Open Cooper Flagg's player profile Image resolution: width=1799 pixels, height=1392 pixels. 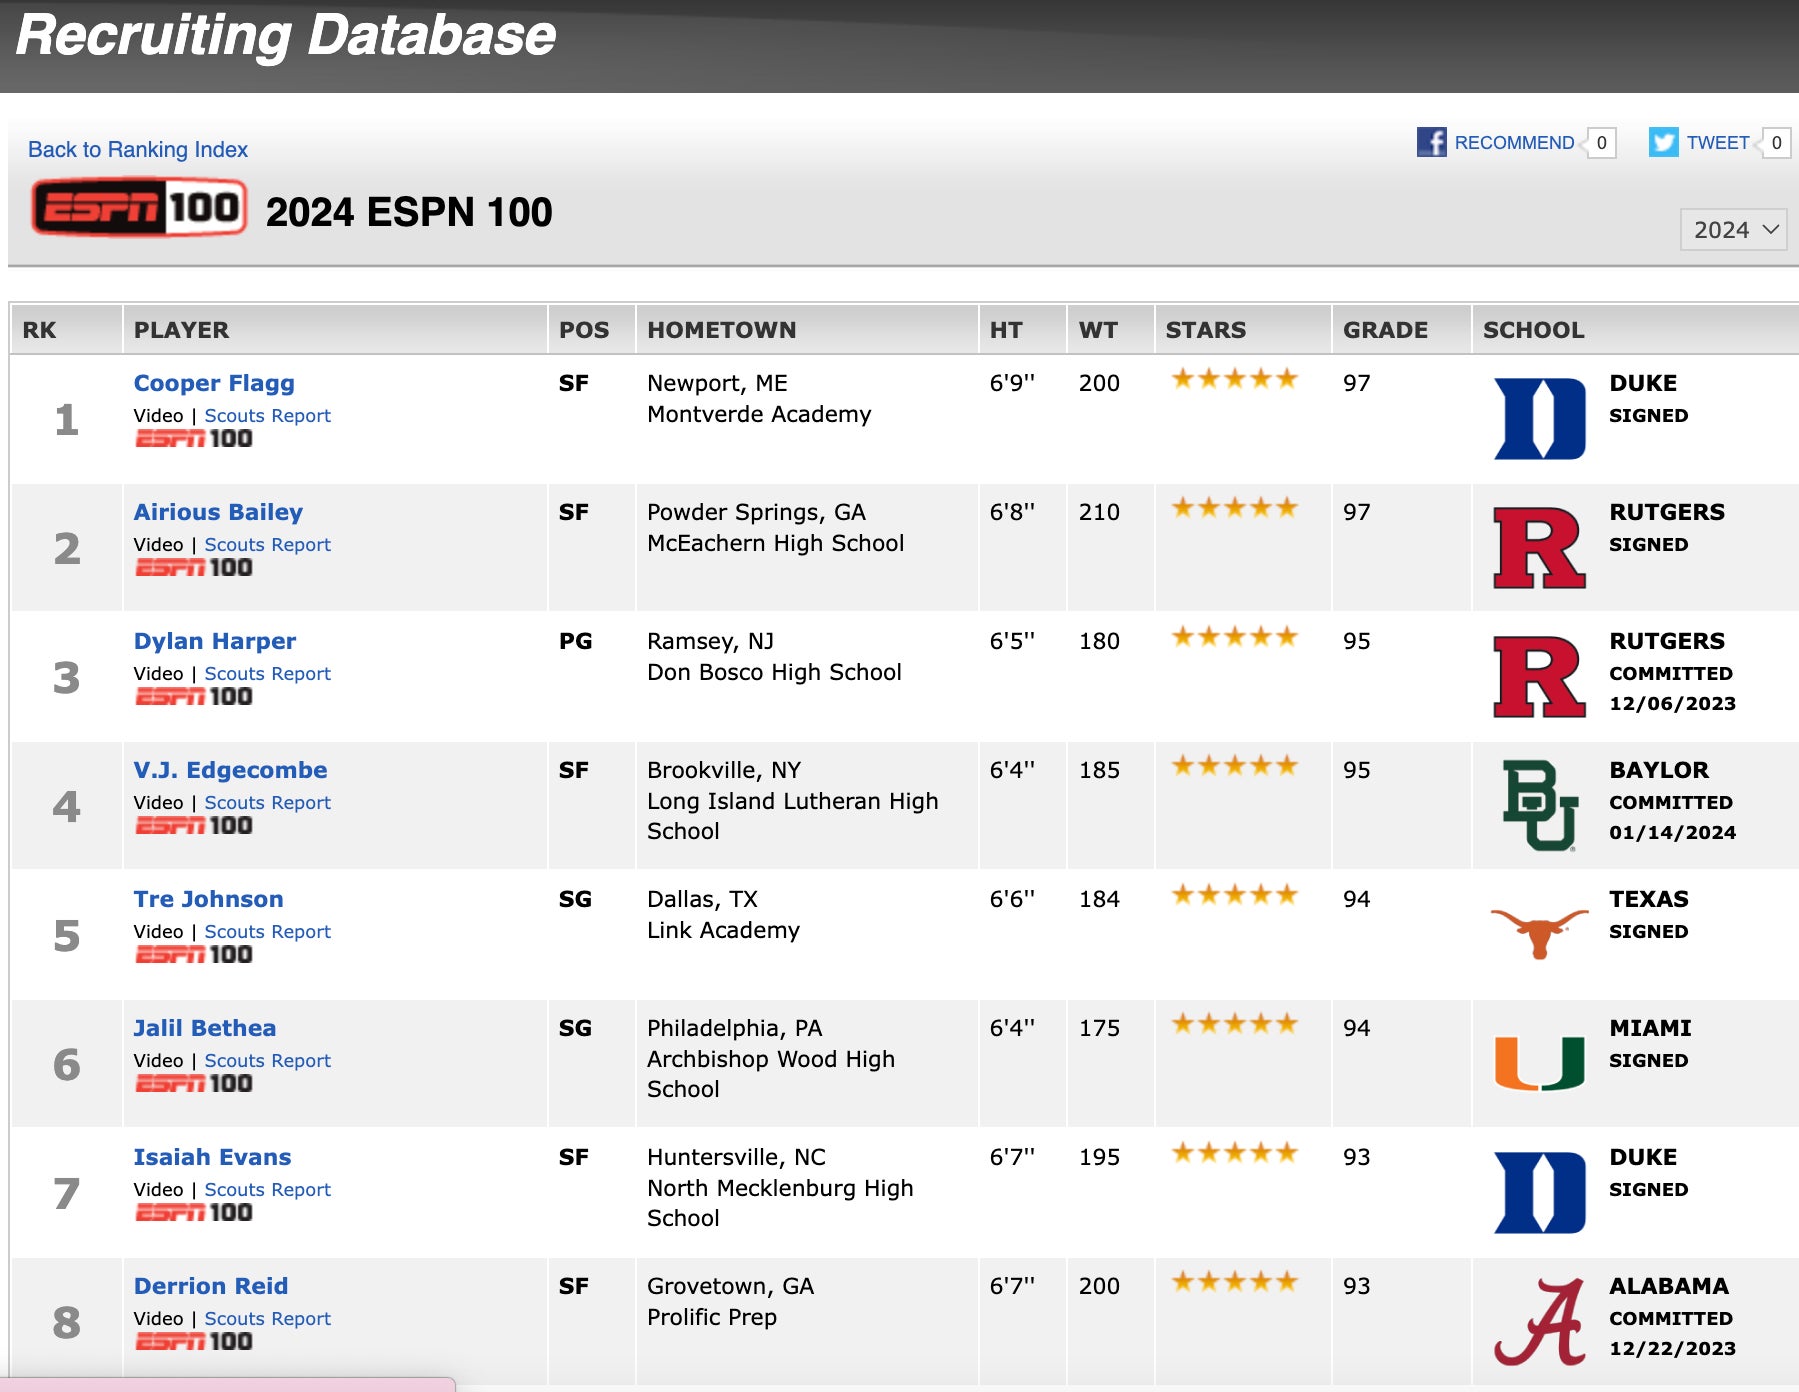(x=214, y=383)
